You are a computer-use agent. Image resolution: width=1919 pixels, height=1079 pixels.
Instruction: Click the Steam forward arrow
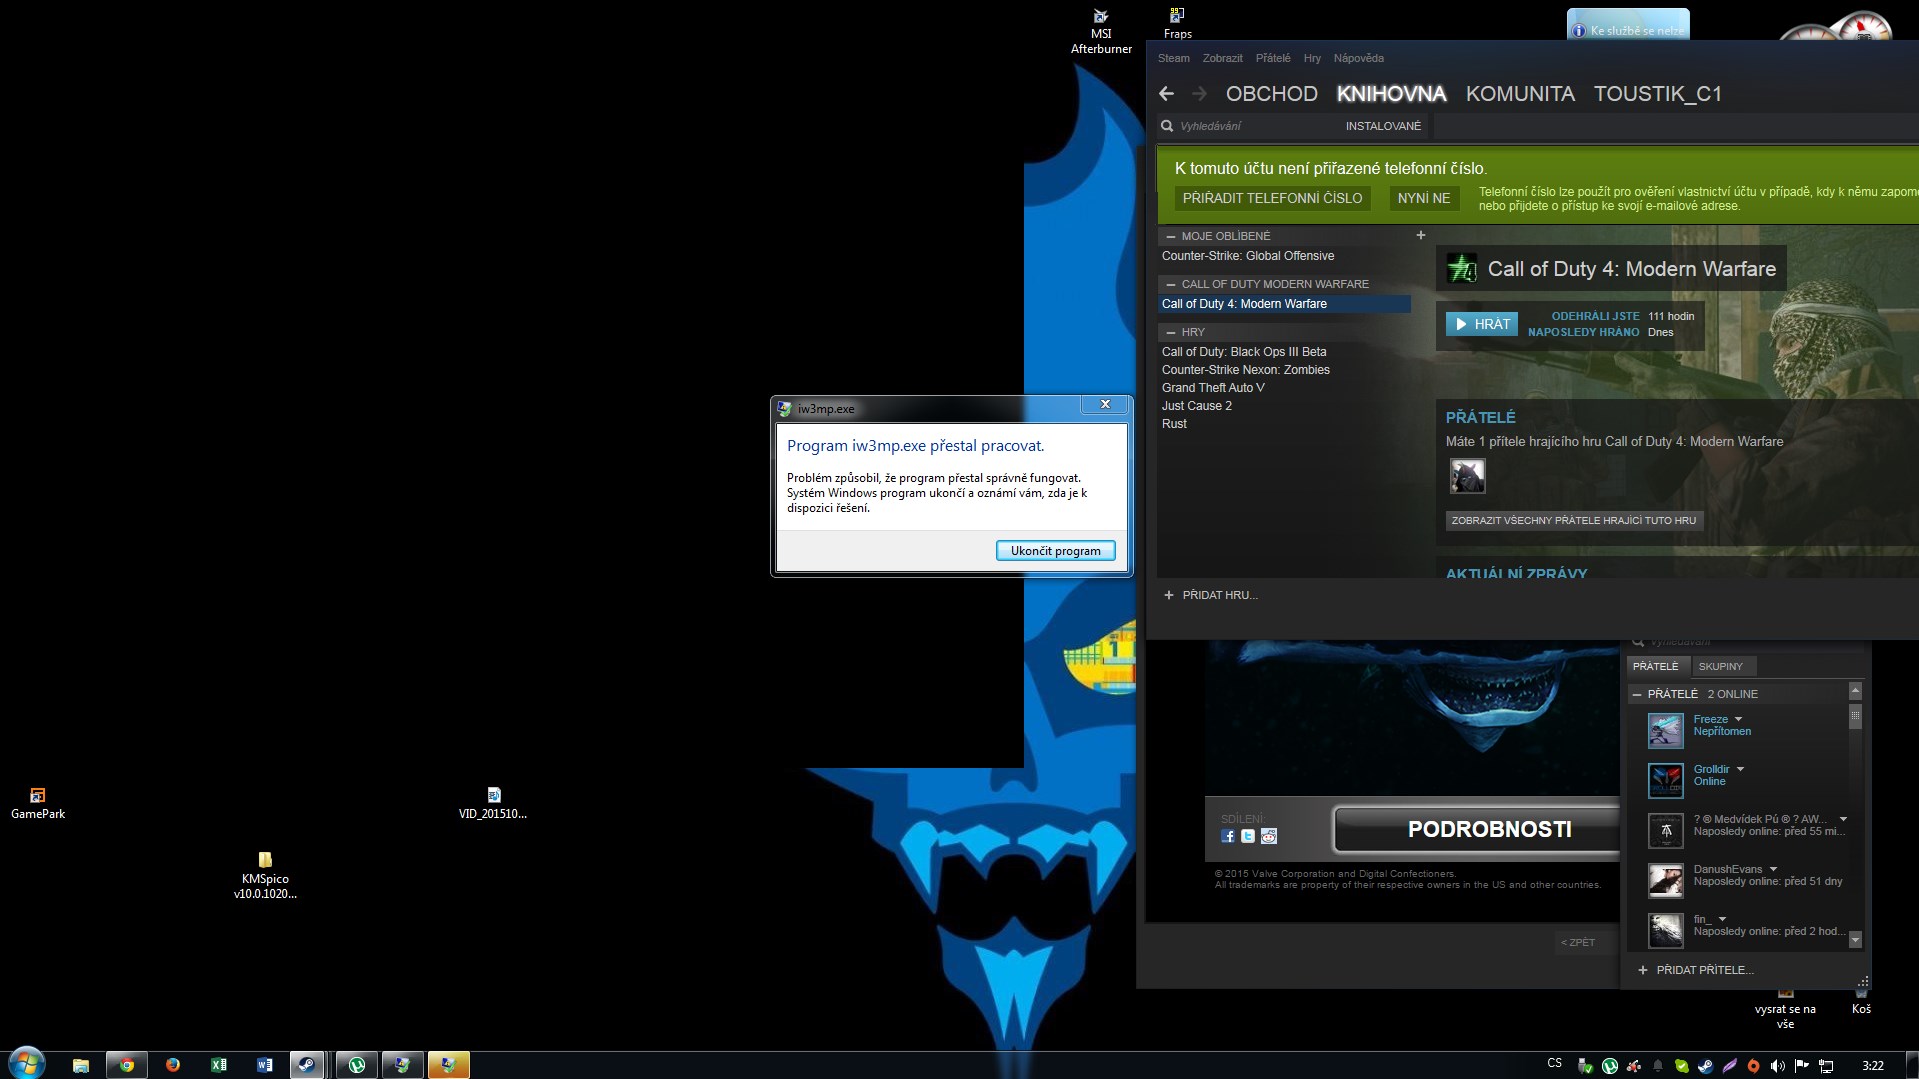1199,94
